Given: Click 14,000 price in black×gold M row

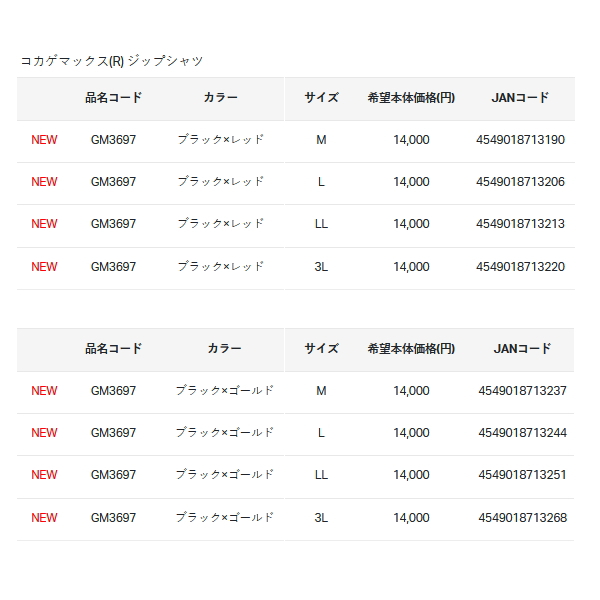Looking at the screenshot, I should 411,391.
